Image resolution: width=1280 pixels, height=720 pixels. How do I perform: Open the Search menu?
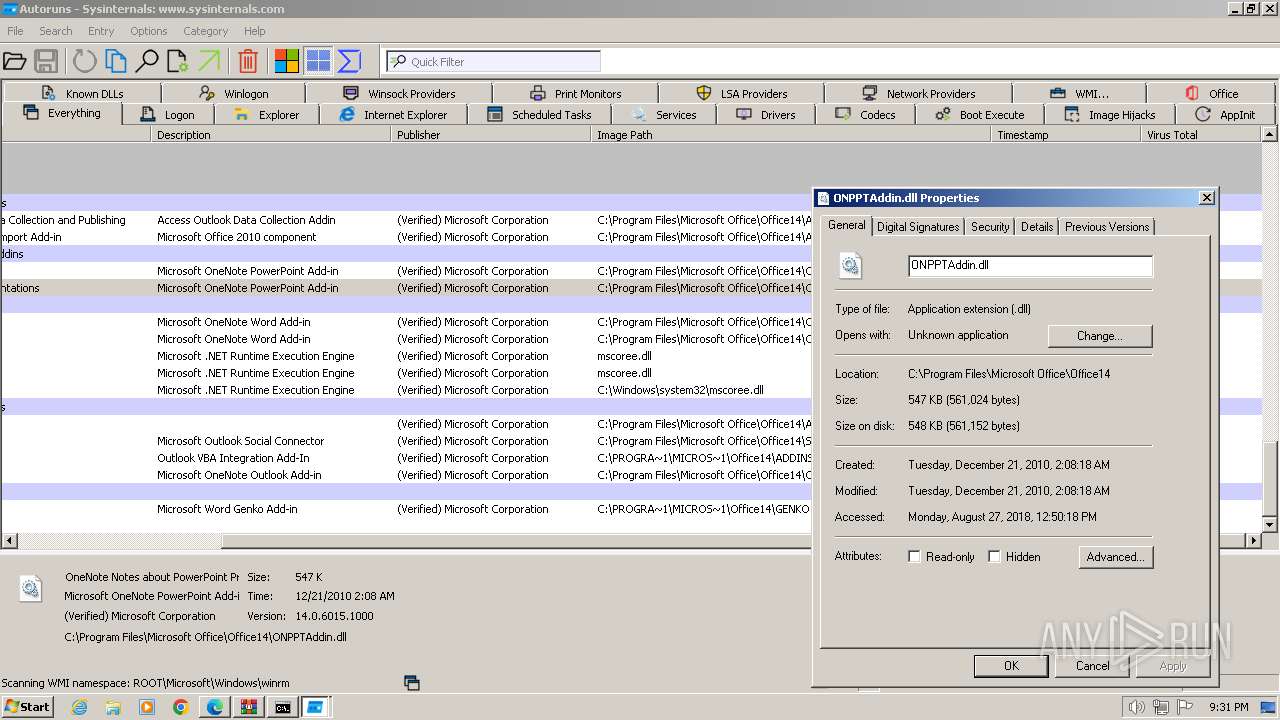pos(56,31)
